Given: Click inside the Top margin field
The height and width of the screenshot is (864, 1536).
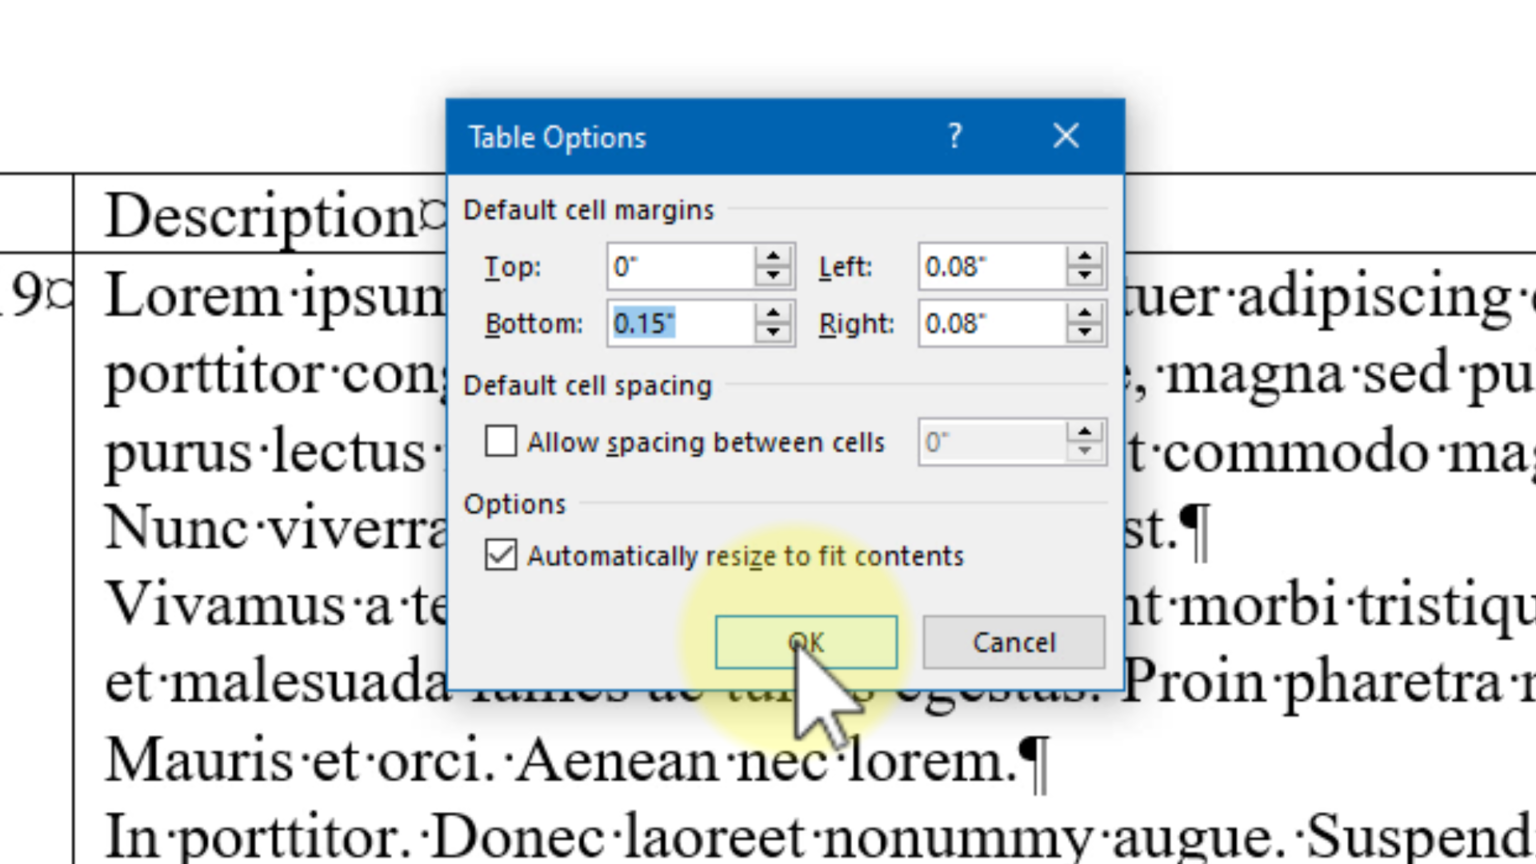Looking at the screenshot, I should pyautogui.click(x=680, y=267).
